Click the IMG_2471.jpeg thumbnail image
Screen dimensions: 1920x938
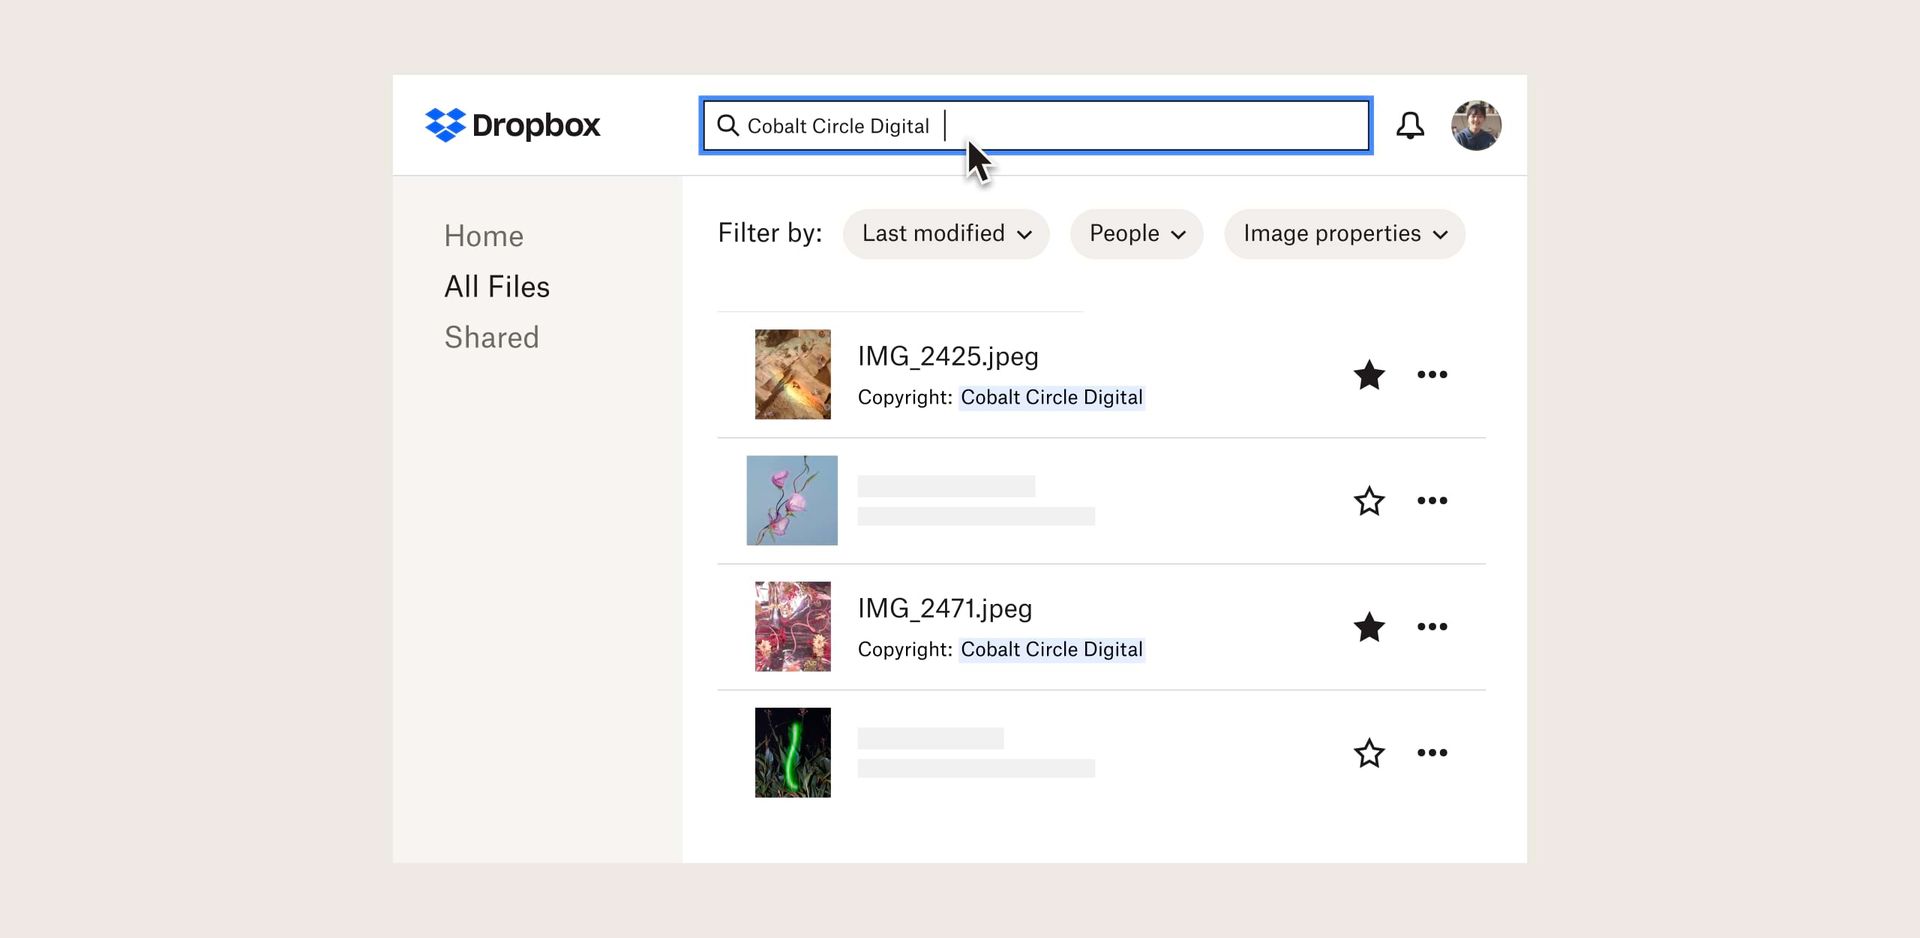point(792,626)
